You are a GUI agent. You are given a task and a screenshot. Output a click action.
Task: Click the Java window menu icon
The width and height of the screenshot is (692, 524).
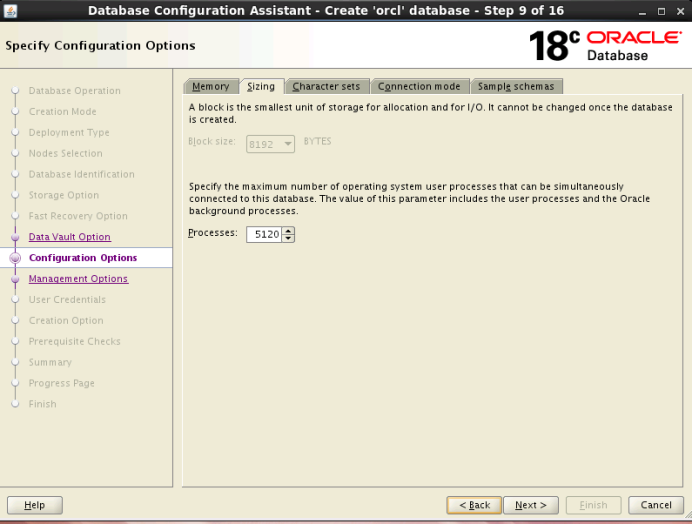coord(10,11)
